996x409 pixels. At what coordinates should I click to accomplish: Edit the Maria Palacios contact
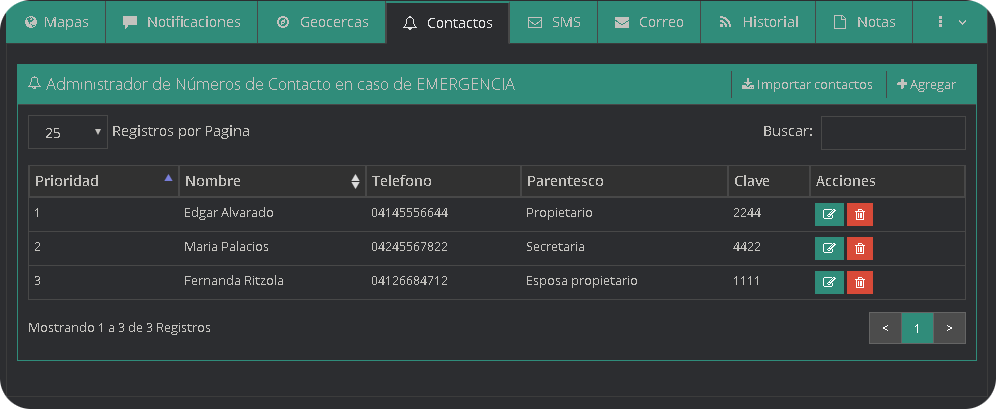[829, 248]
